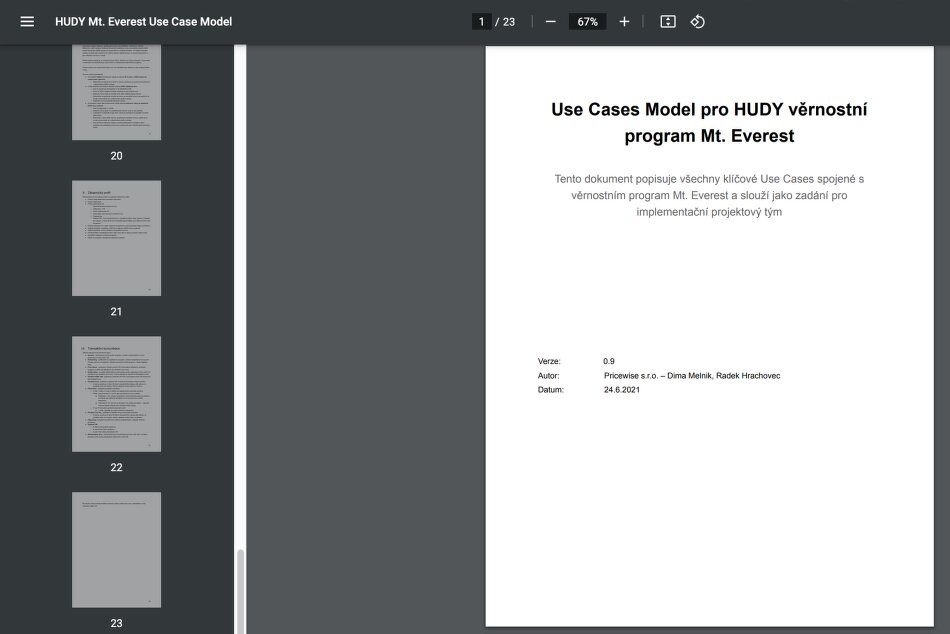Rotate the document counterclockwise

[x=697, y=22]
